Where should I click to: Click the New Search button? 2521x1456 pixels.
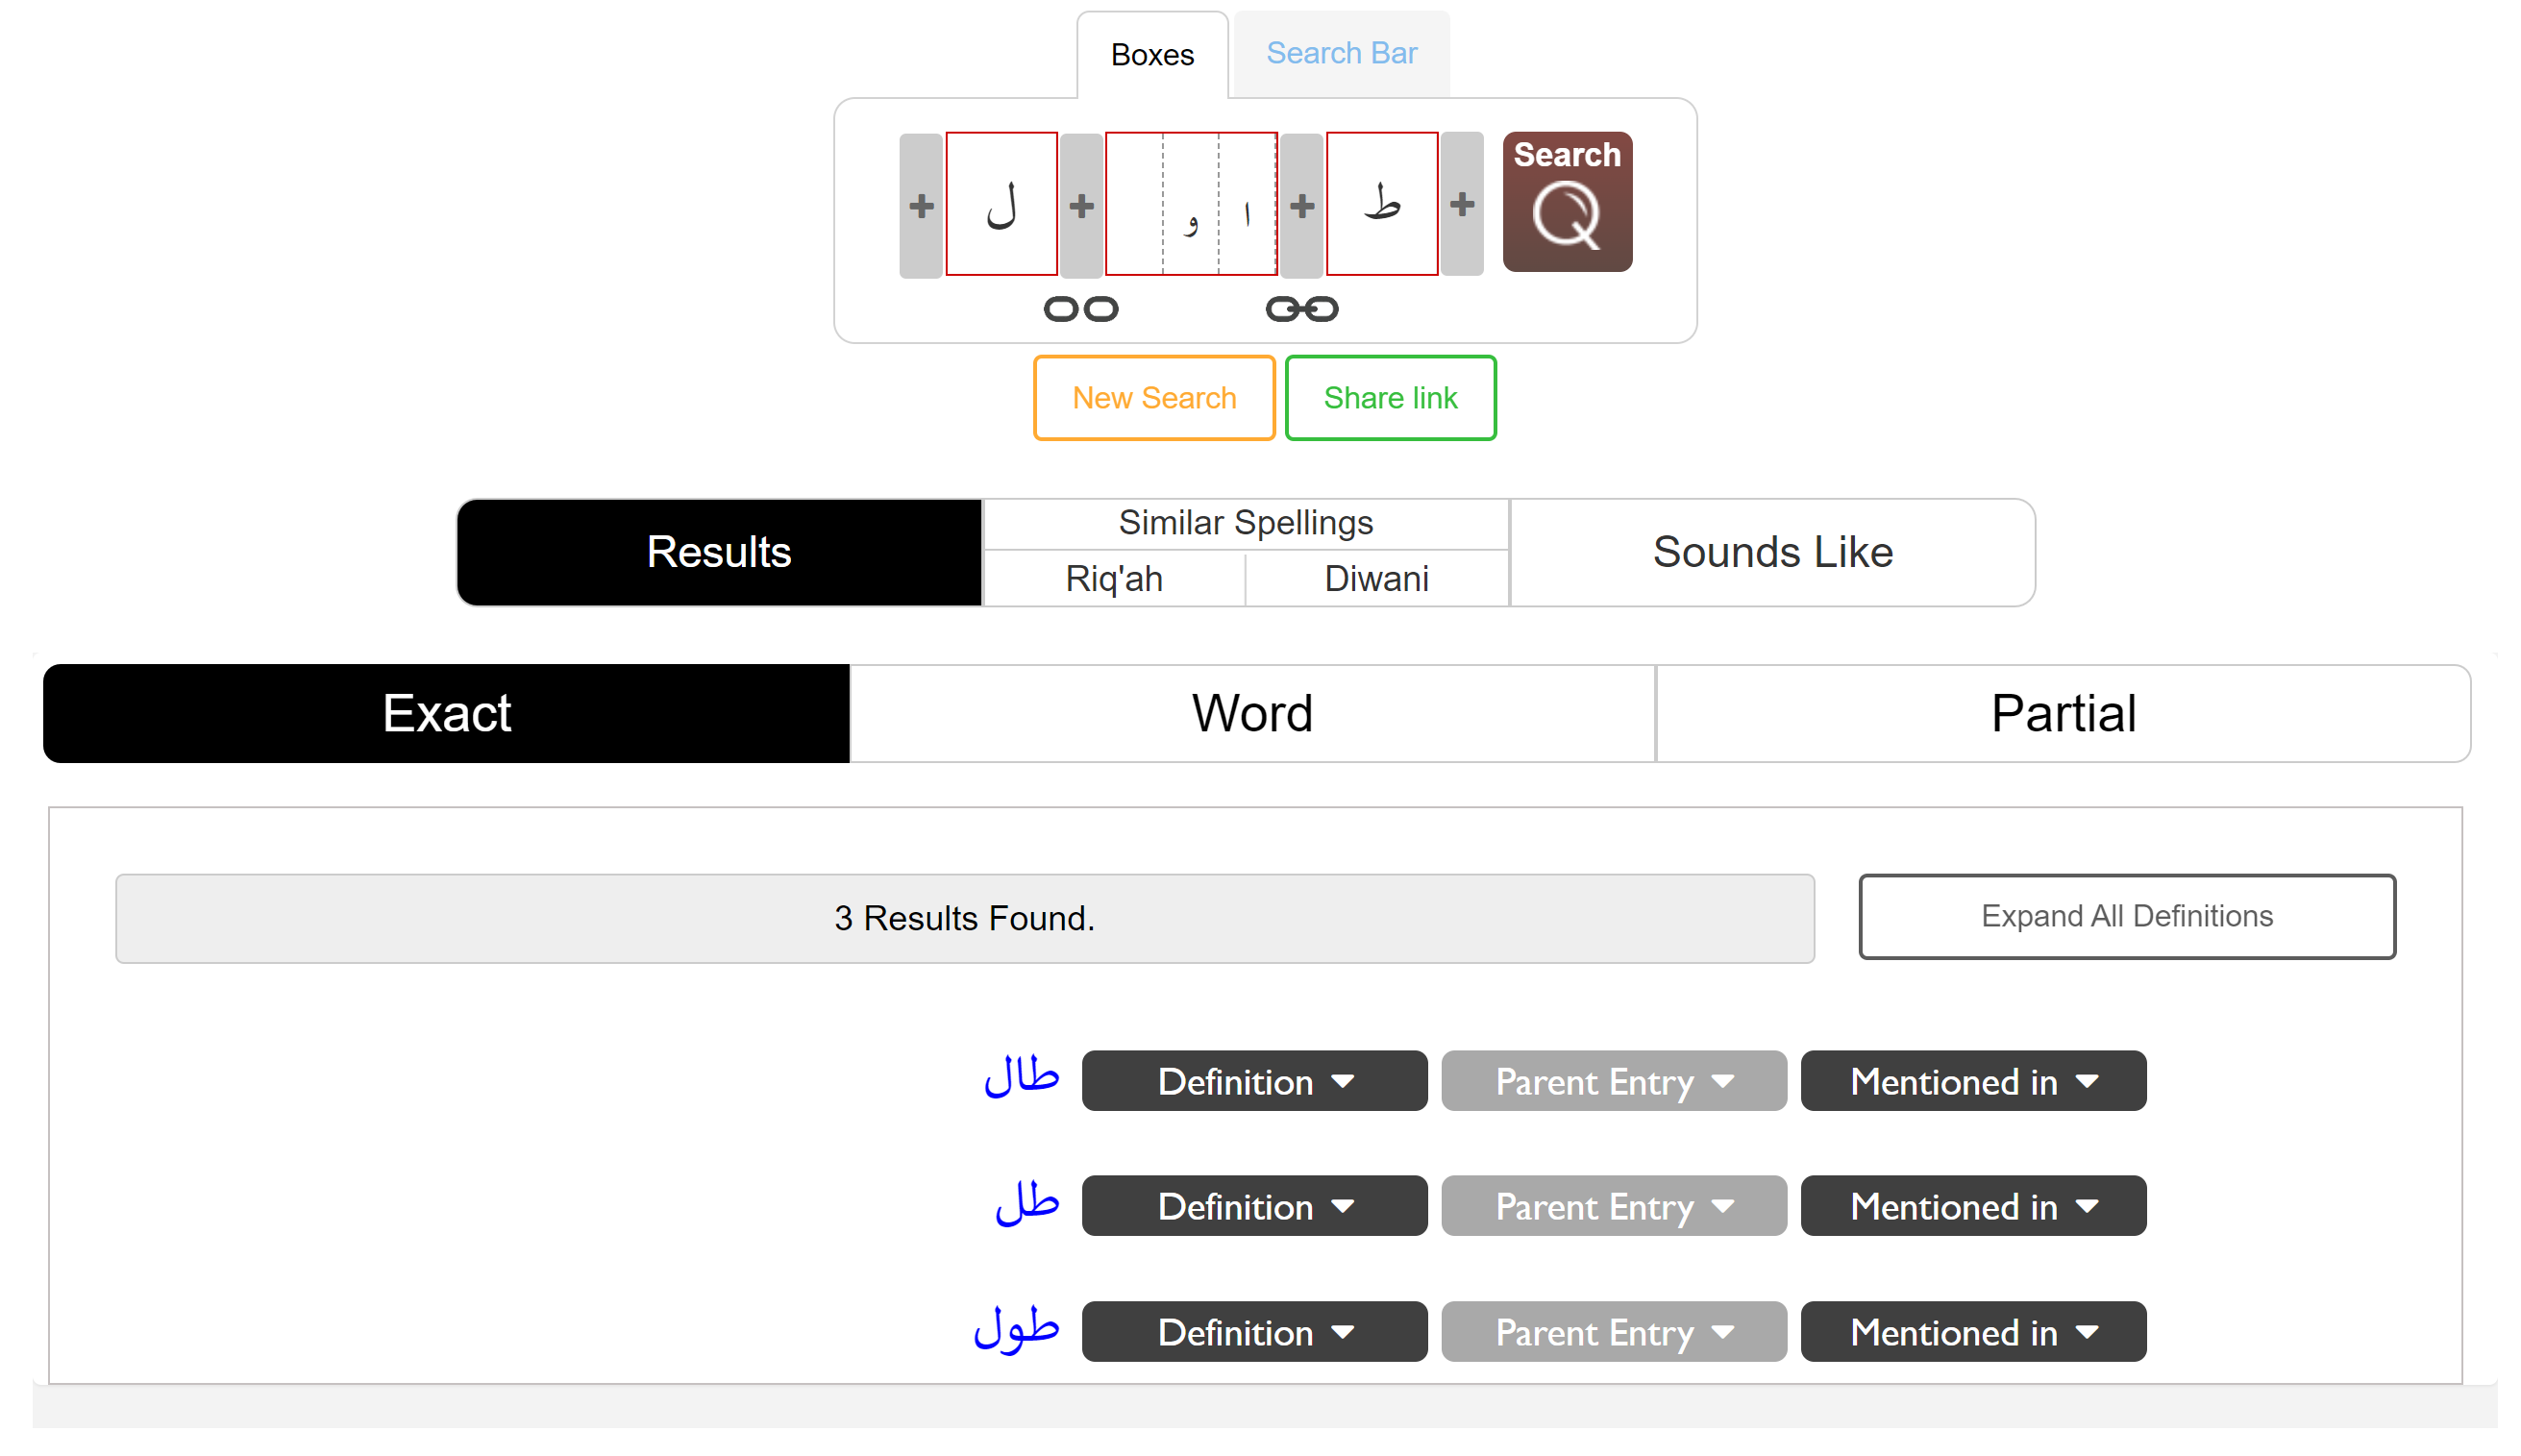point(1153,398)
